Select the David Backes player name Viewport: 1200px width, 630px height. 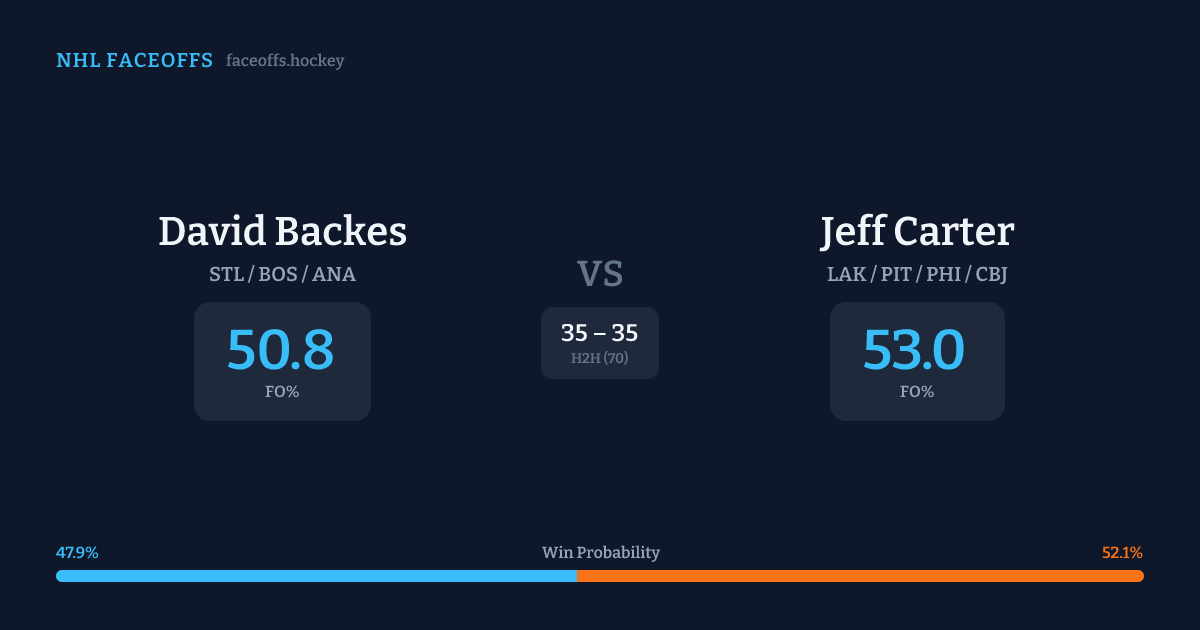tap(282, 232)
